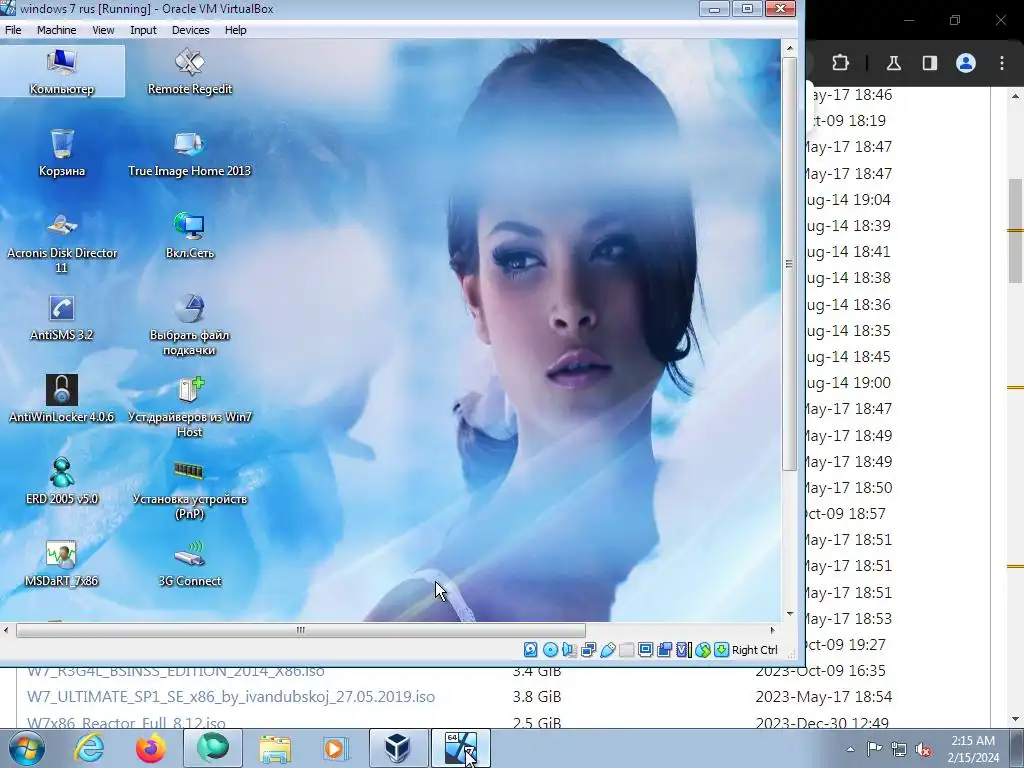The image size is (1024, 768).
Task: Launch the AntiSMS 3.2 shortcut
Action: point(62,318)
